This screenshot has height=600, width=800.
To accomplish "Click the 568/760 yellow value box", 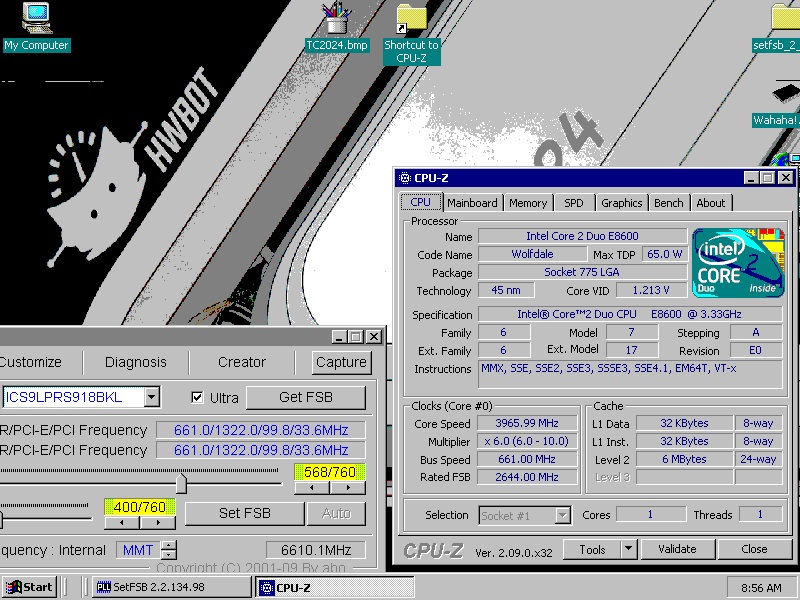I will point(330,472).
